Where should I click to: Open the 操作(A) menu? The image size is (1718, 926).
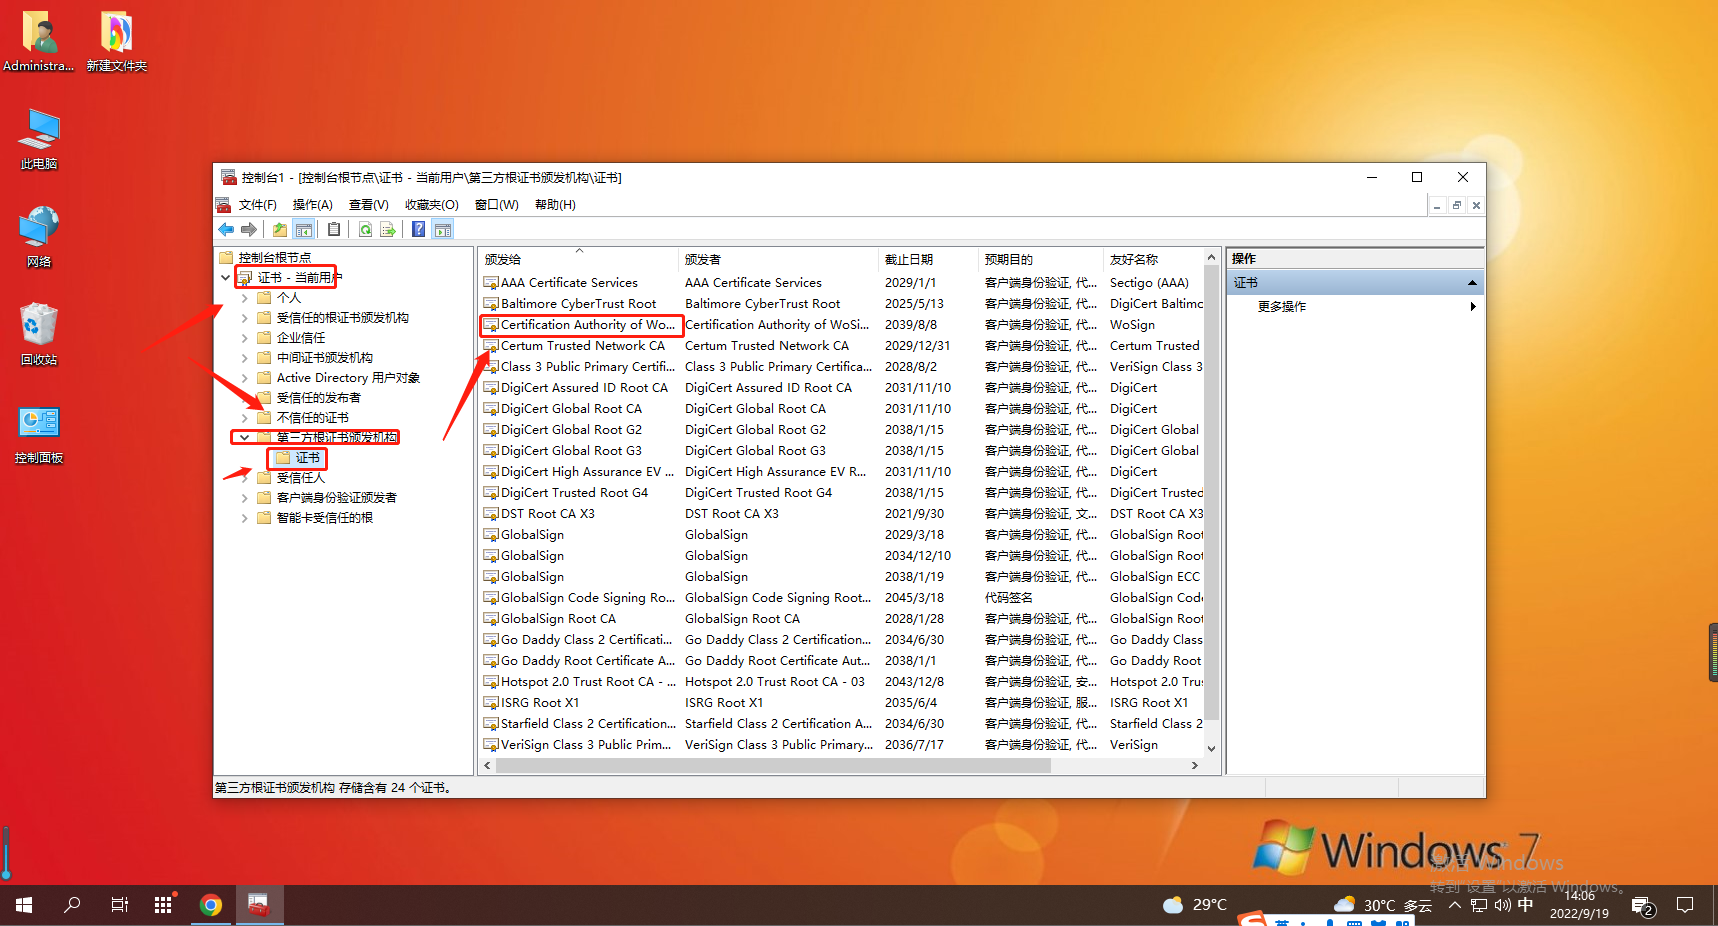coord(312,205)
